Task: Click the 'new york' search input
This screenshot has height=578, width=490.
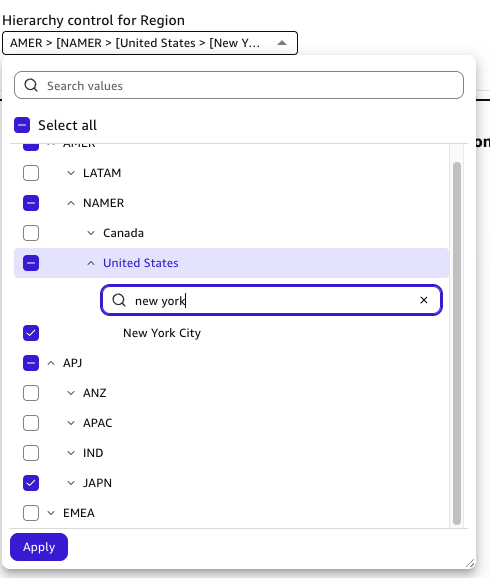Action: point(271,300)
